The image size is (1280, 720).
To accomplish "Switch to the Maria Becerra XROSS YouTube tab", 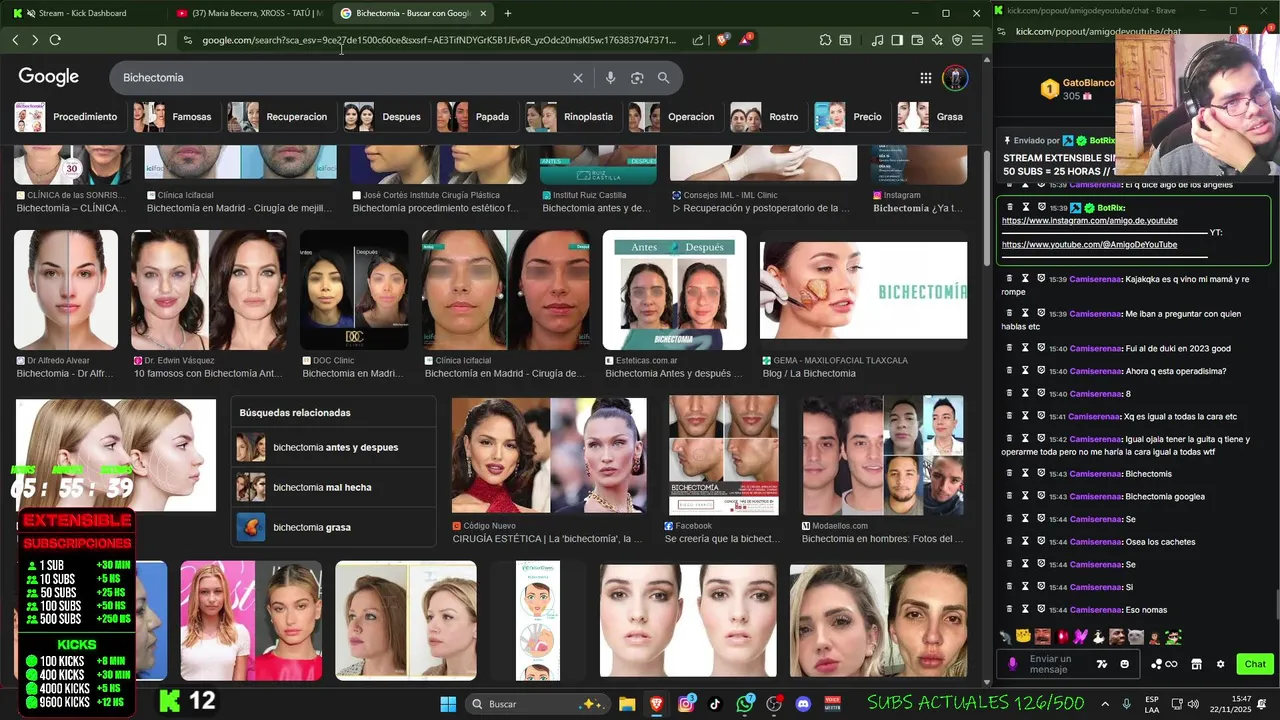I will click(250, 13).
